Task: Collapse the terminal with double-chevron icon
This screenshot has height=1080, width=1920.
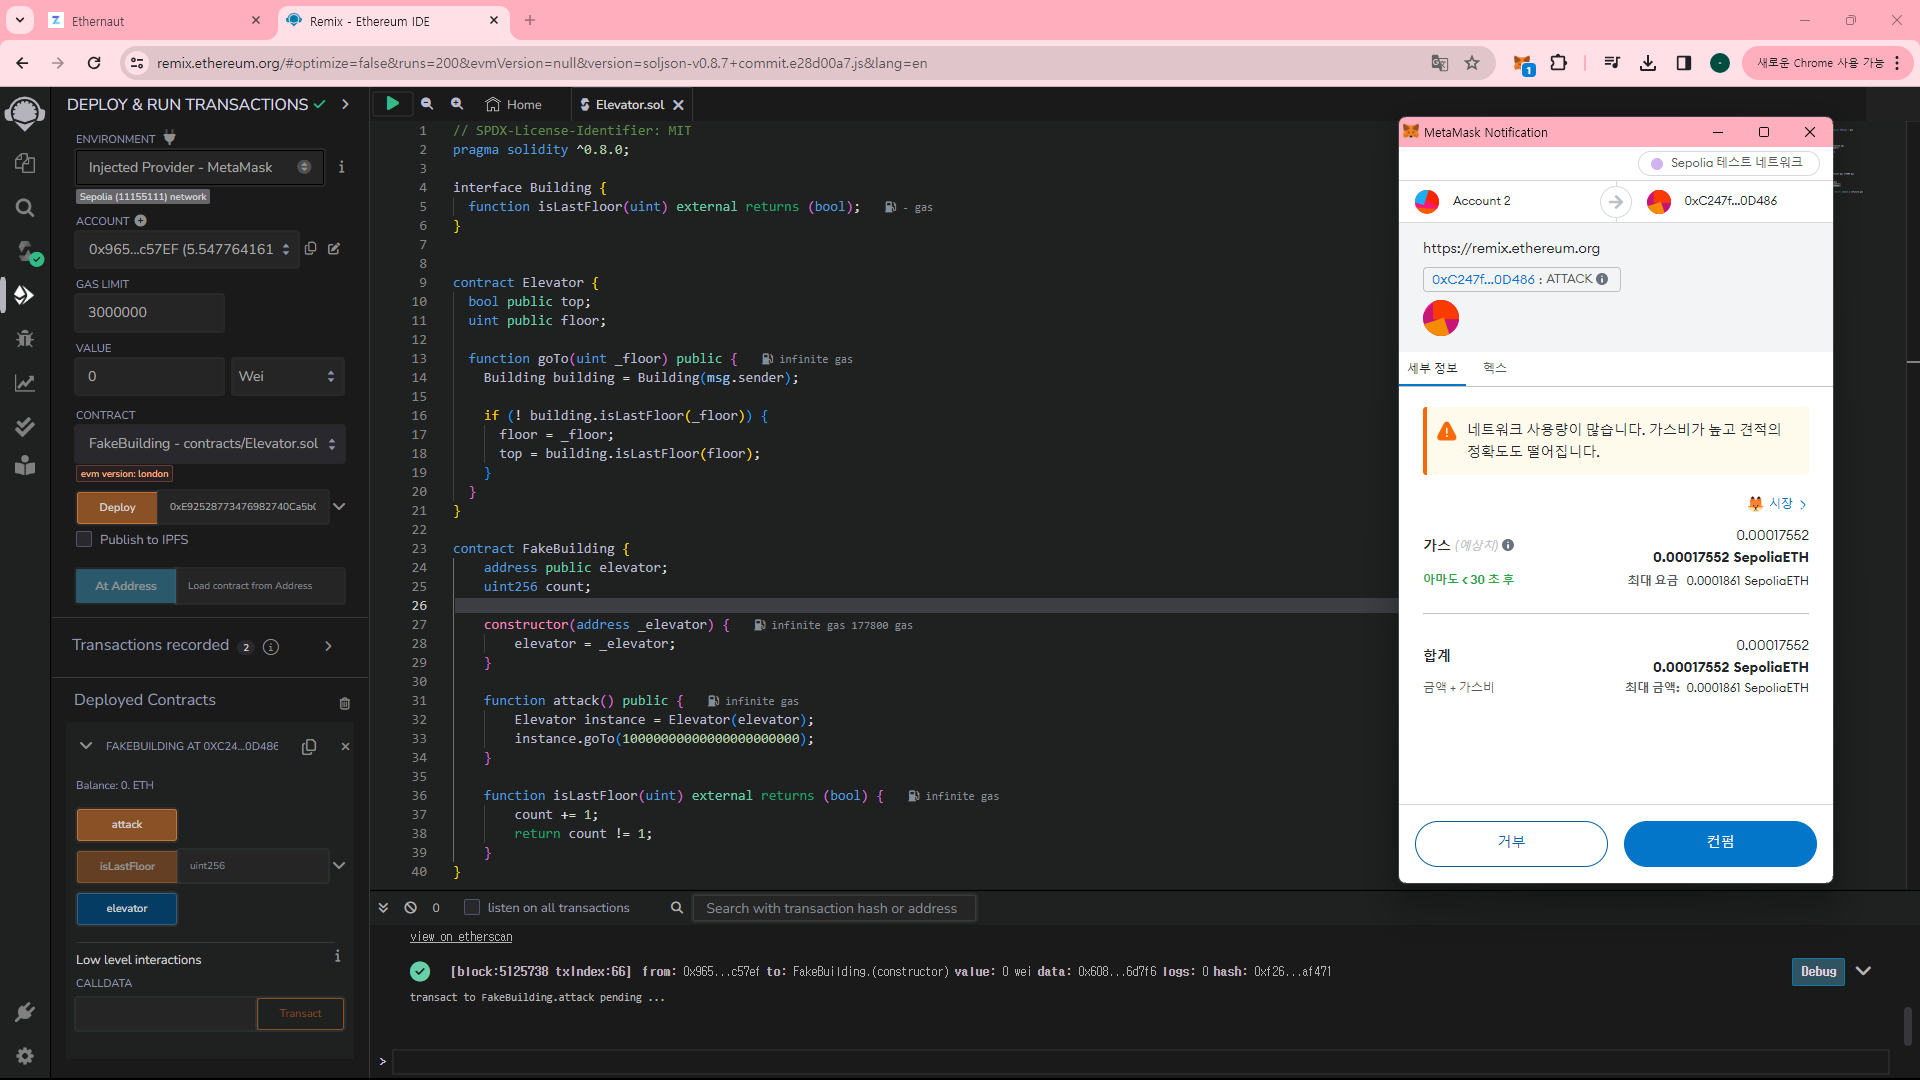Action: [383, 907]
